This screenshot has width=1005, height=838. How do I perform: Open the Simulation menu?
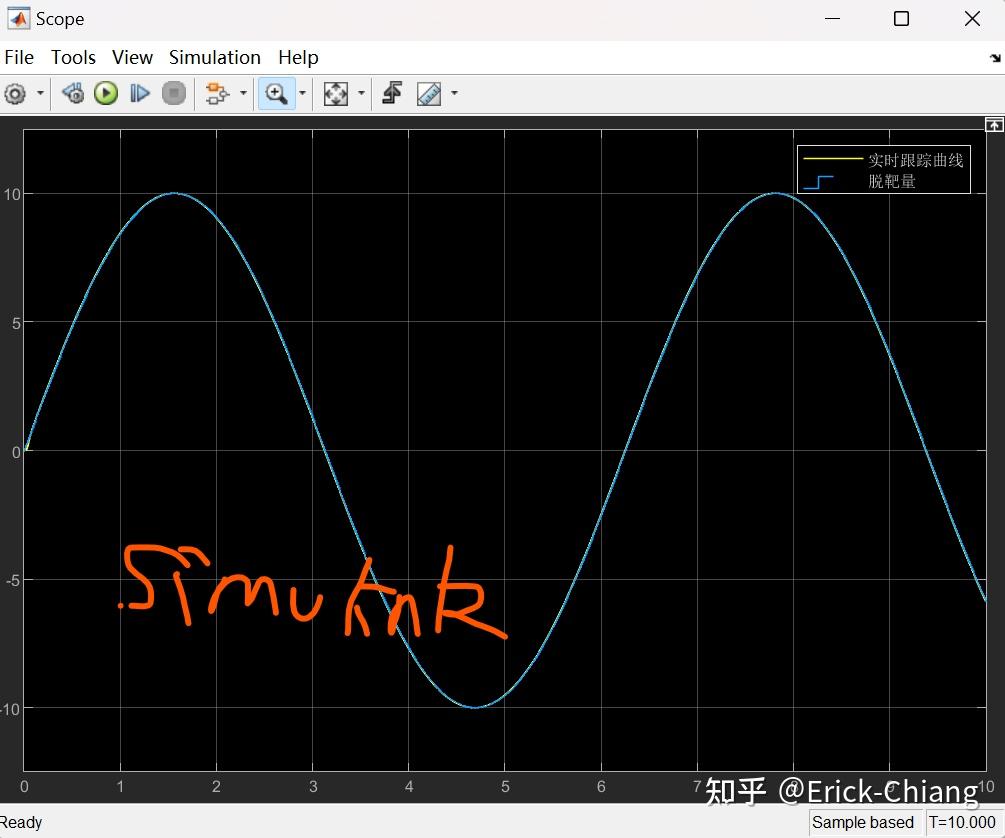tap(214, 57)
